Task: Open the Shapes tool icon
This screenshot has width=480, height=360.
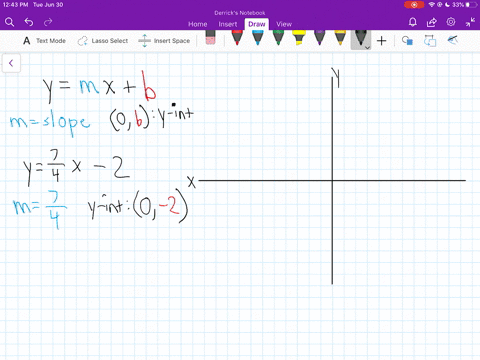Action: coord(407,41)
